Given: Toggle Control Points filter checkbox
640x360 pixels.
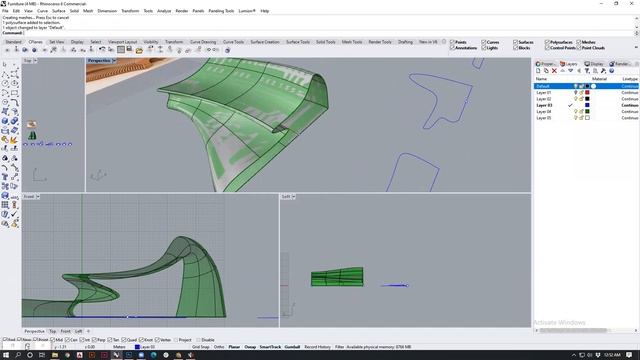Looking at the screenshot, I should [547, 48].
